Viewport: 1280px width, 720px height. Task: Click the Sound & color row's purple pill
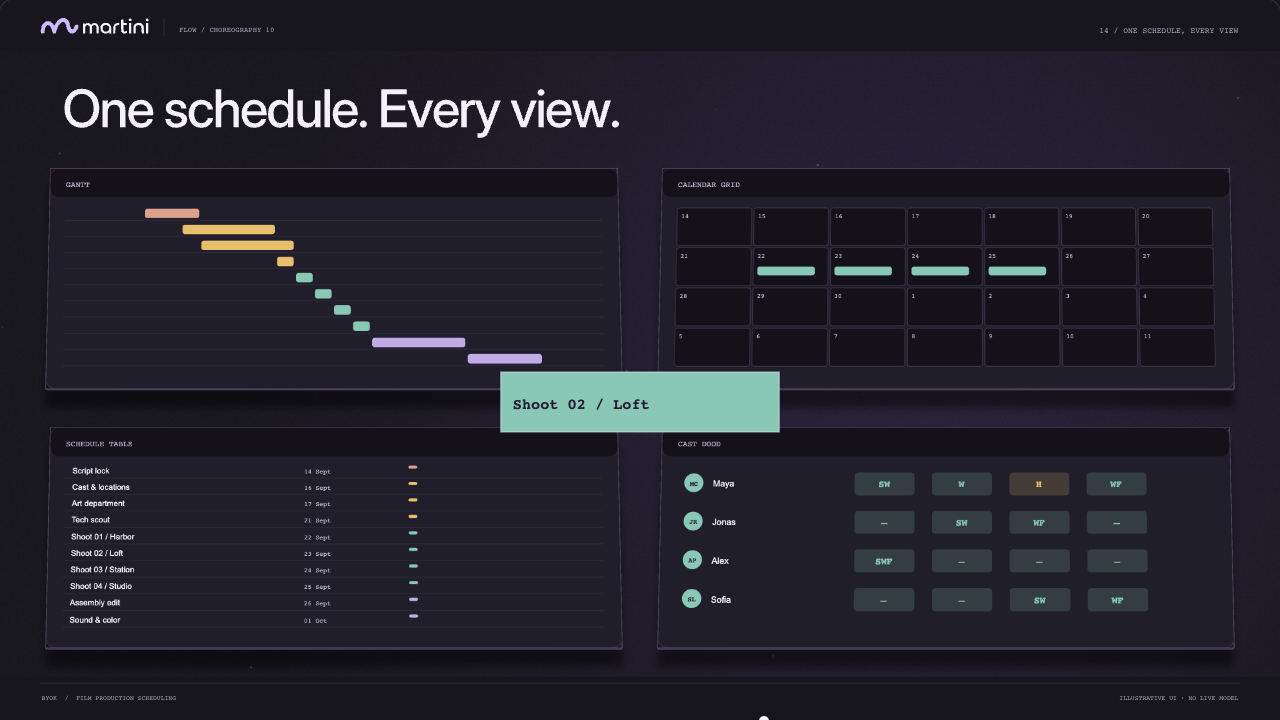[414, 616]
